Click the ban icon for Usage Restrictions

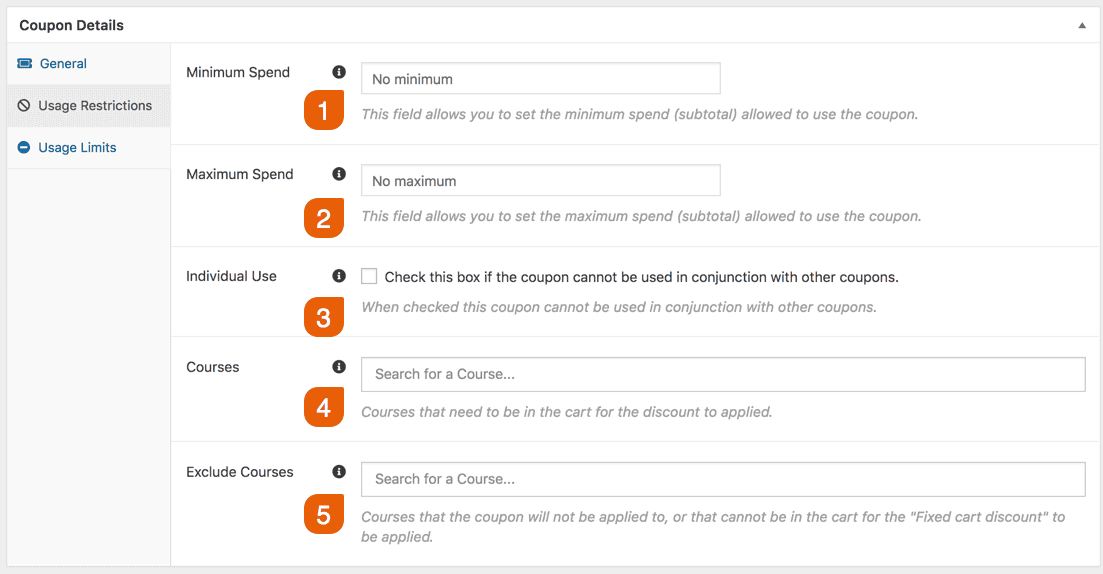pos(24,106)
